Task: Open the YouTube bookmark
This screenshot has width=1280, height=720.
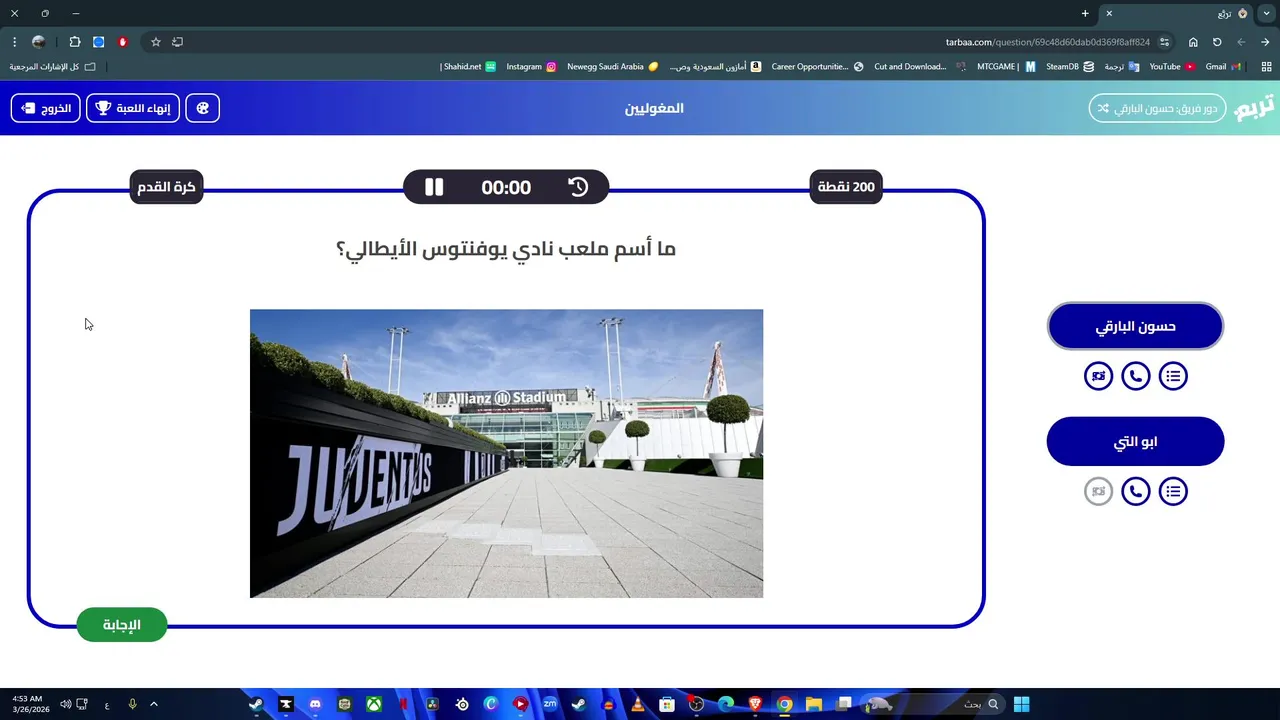Action: [x=1171, y=67]
